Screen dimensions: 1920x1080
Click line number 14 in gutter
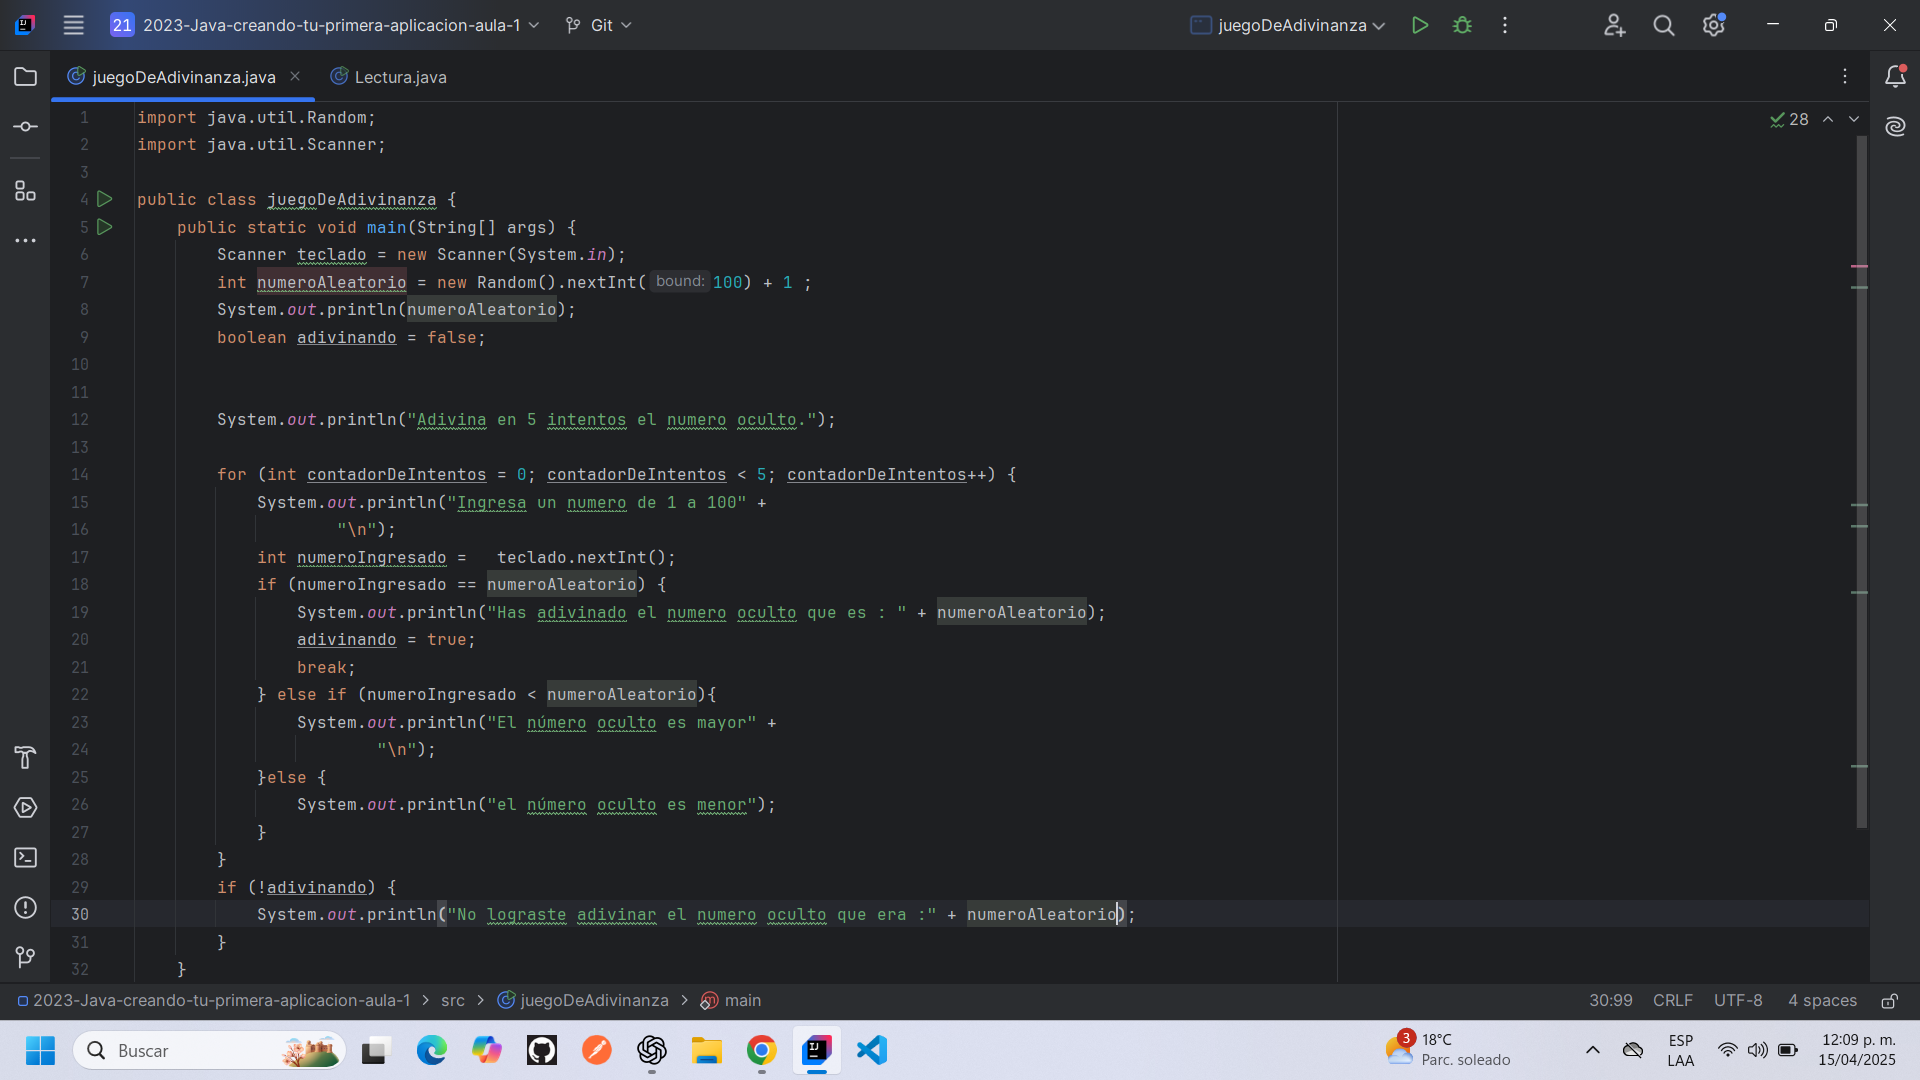point(80,475)
